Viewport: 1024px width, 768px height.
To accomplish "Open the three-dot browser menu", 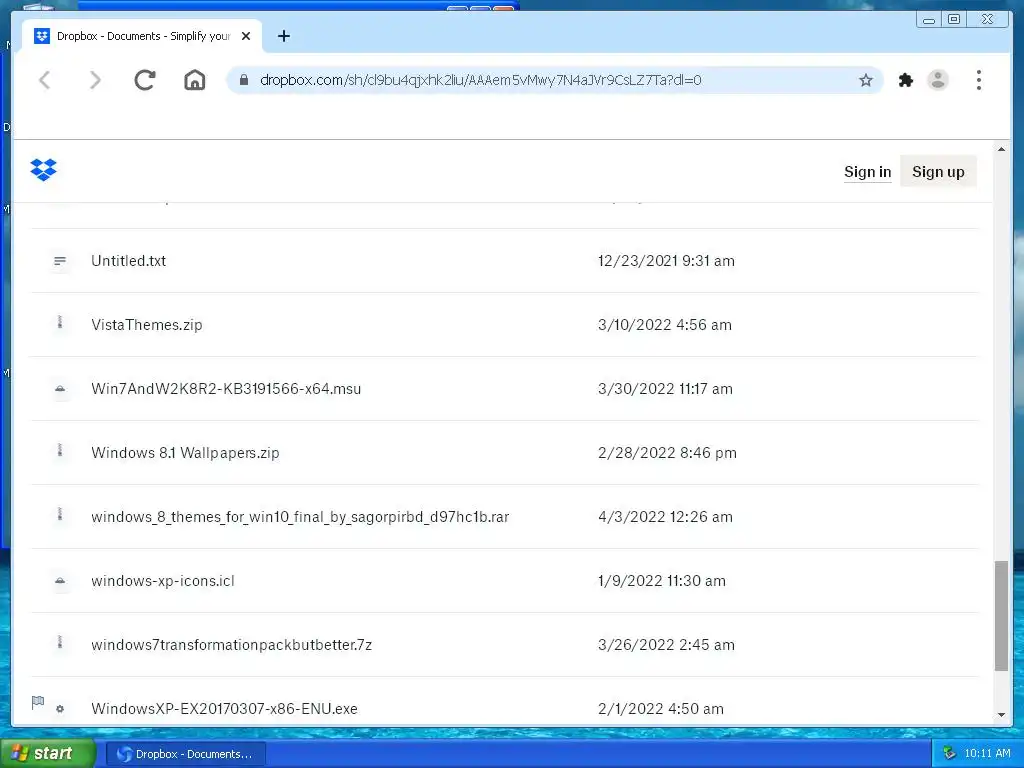I will 978,80.
